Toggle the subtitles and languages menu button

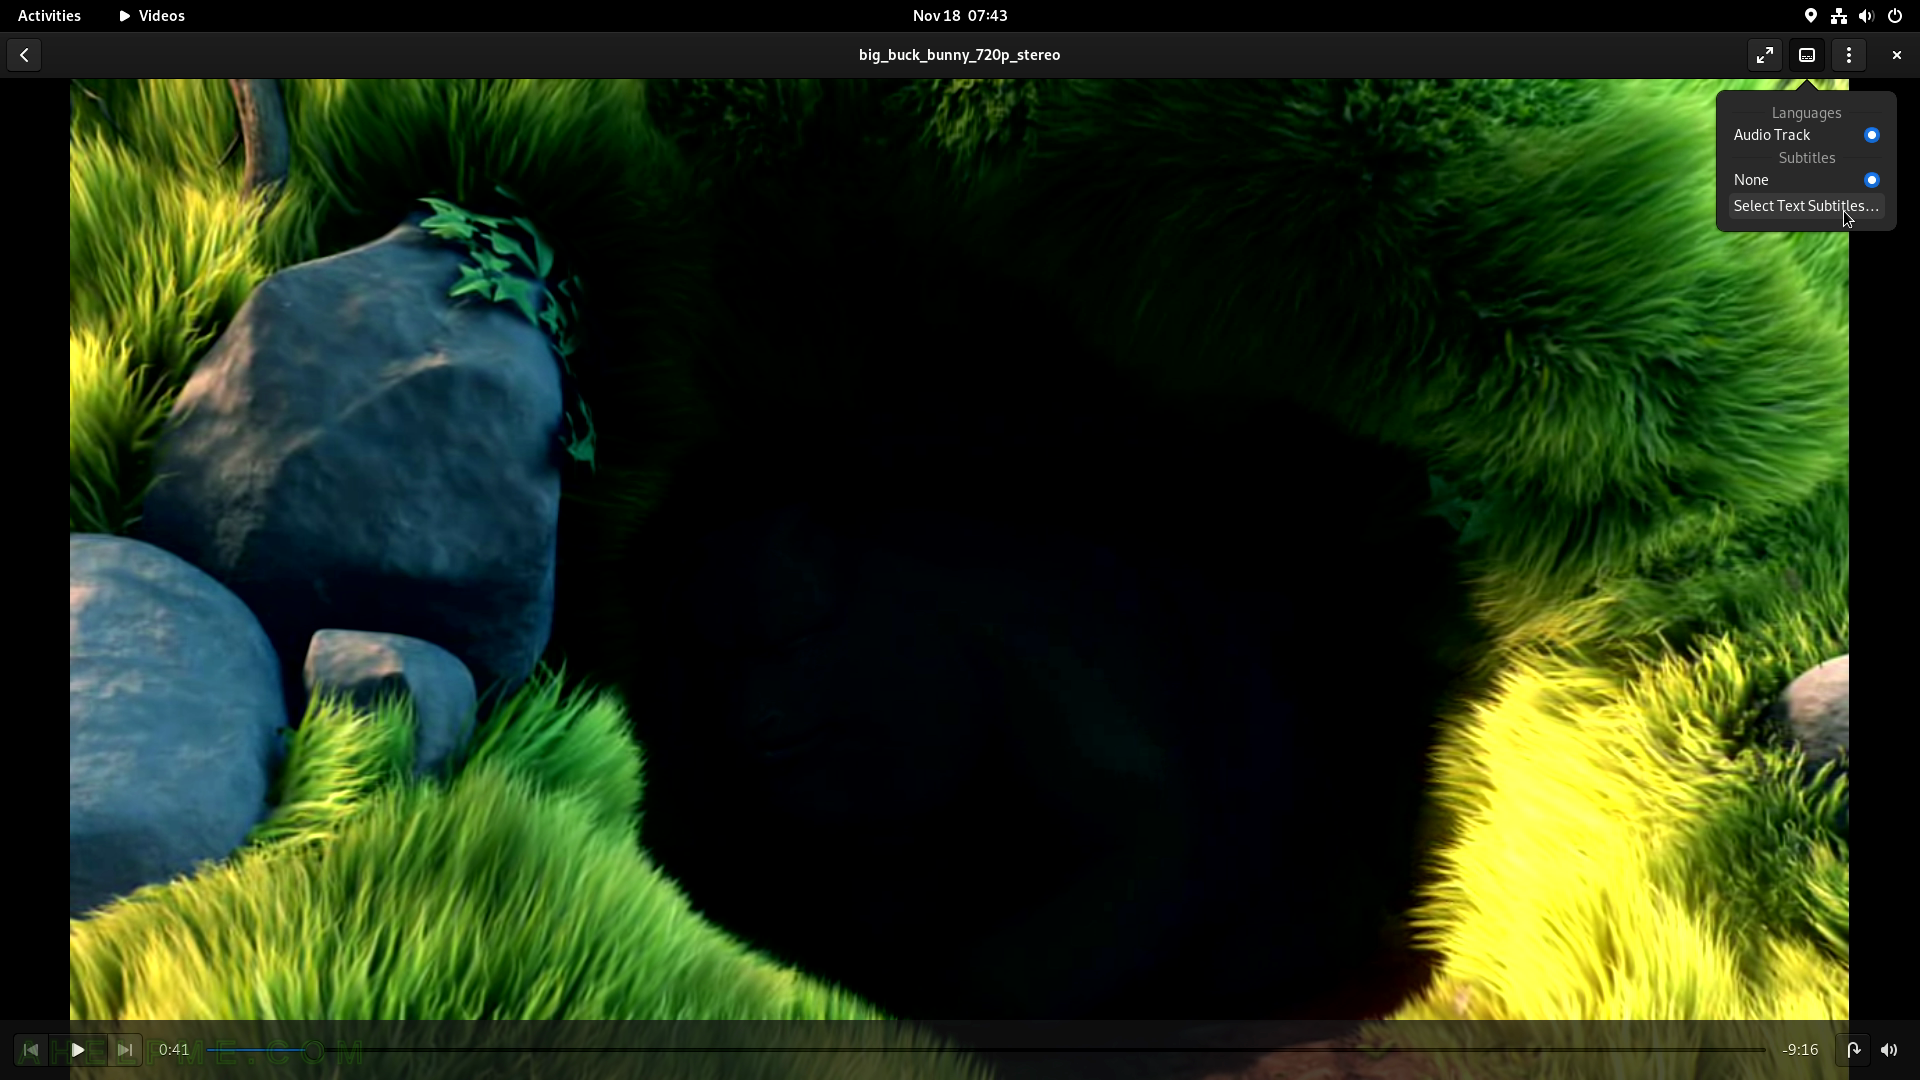pos(1807,55)
